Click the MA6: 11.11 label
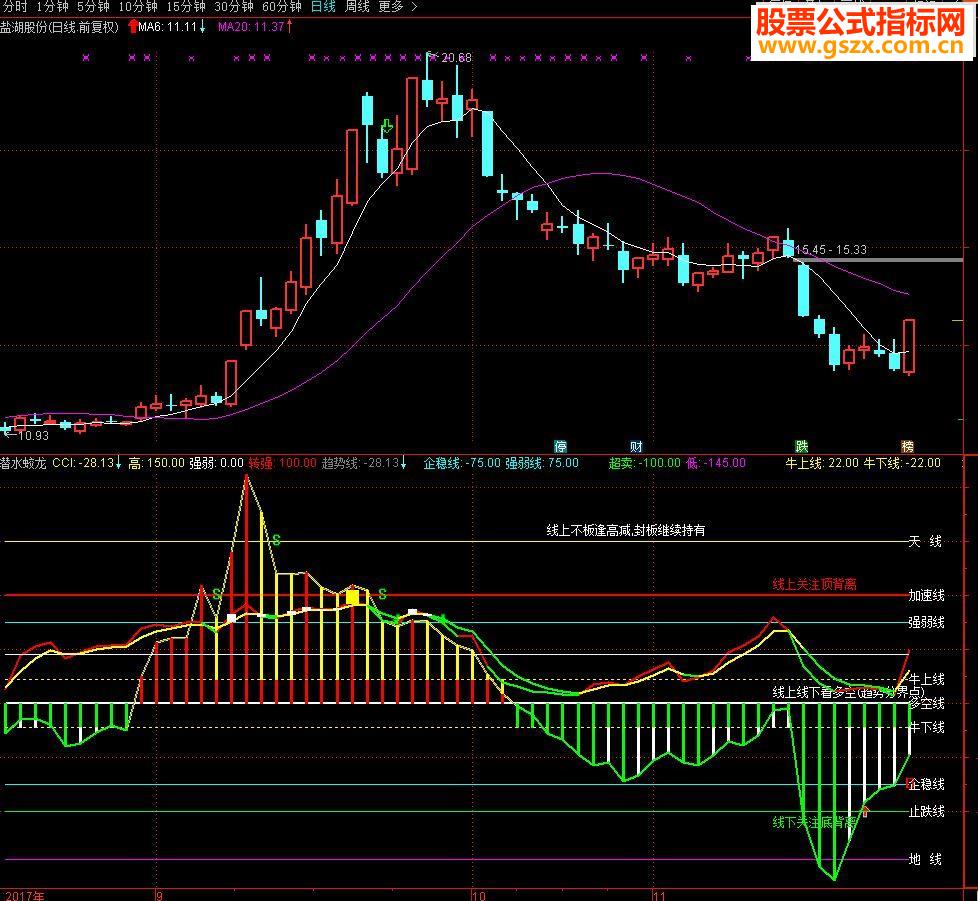The width and height of the screenshot is (978, 901). [x=167, y=27]
